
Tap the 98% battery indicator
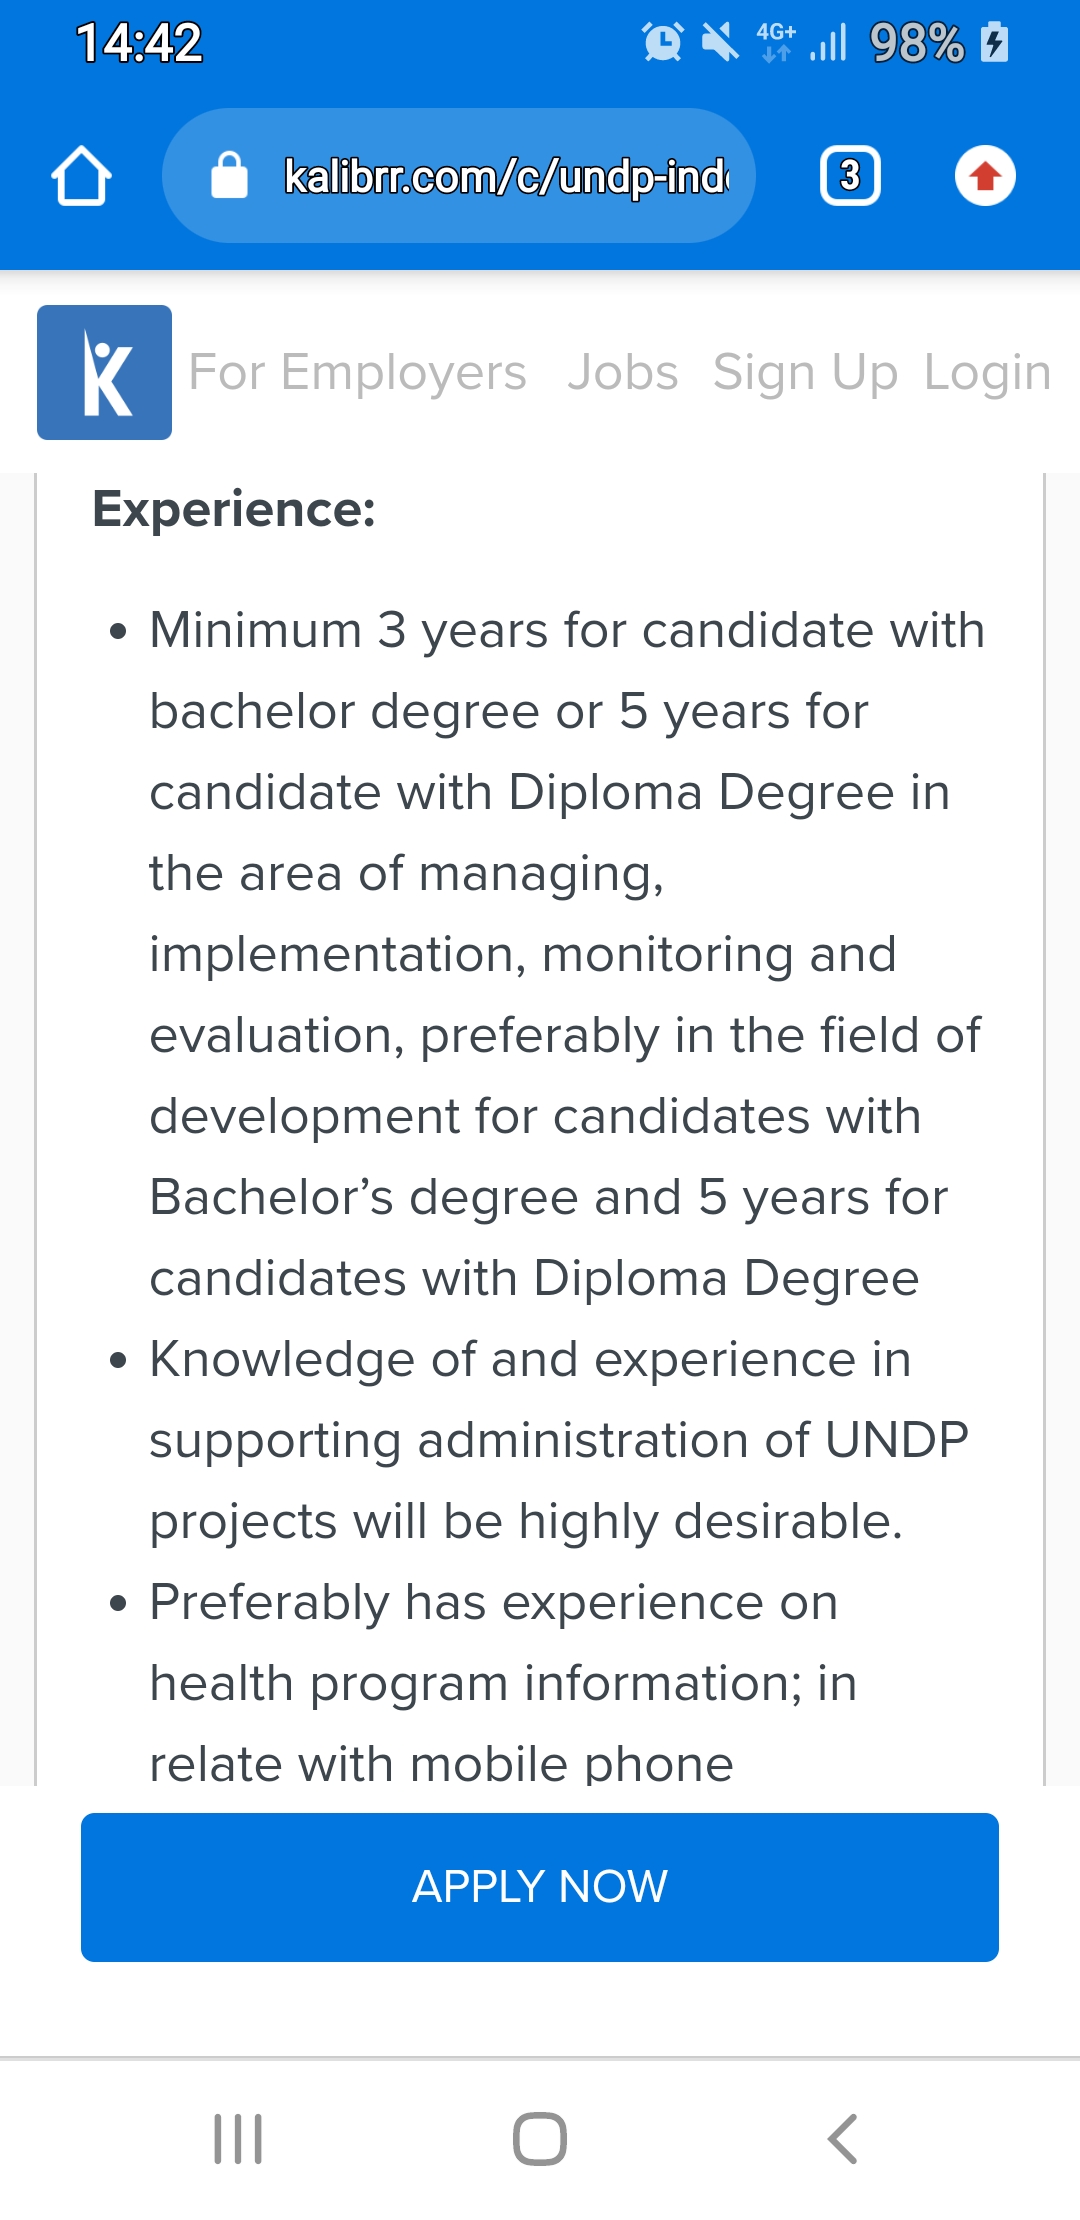pyautogui.click(x=938, y=42)
